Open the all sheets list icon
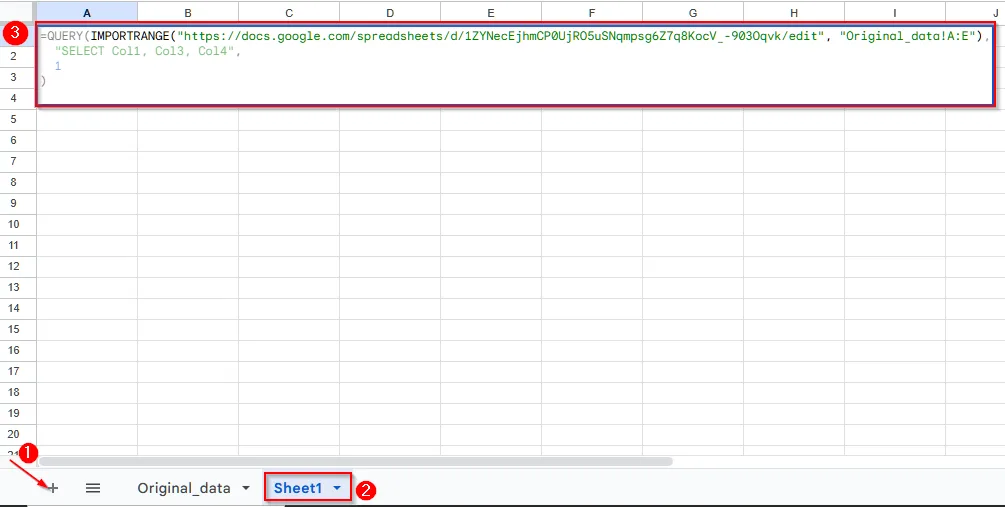Viewport: 1005px width, 507px height. pyautogui.click(x=93, y=488)
